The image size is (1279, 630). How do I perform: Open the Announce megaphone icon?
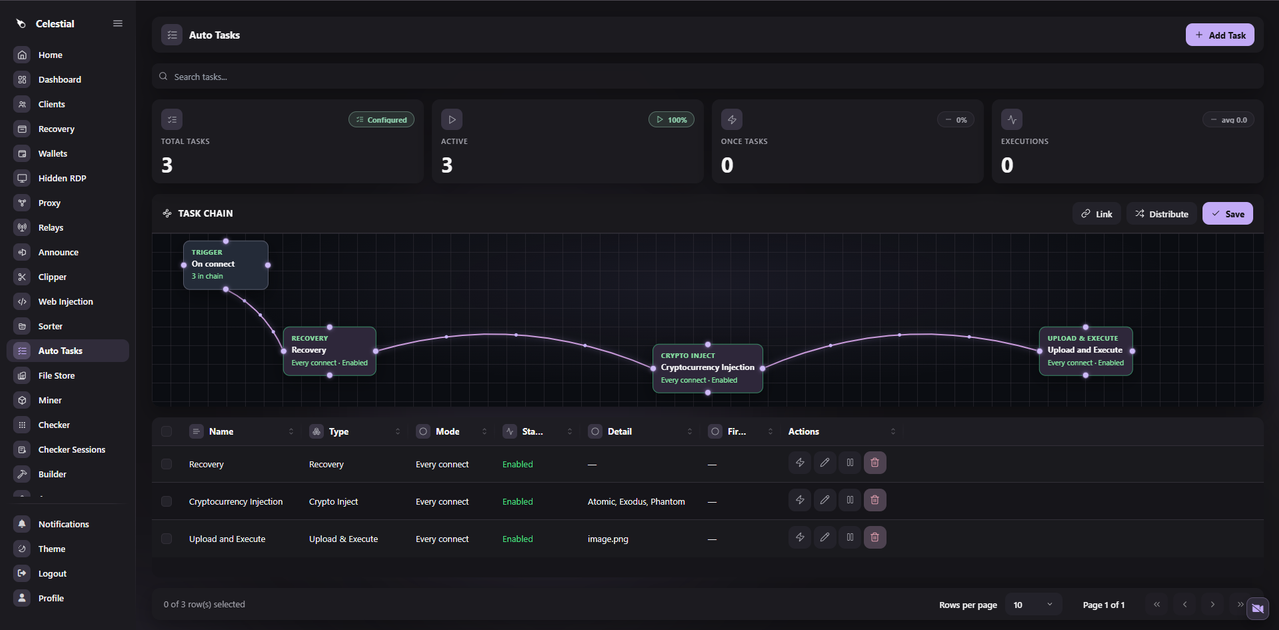[x=22, y=252]
